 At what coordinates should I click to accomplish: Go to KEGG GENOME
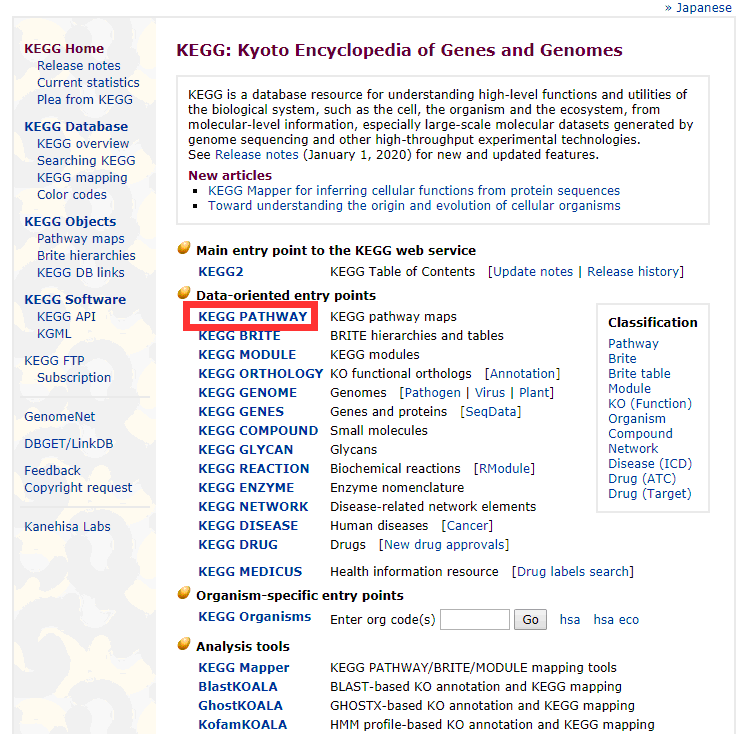pyautogui.click(x=247, y=393)
